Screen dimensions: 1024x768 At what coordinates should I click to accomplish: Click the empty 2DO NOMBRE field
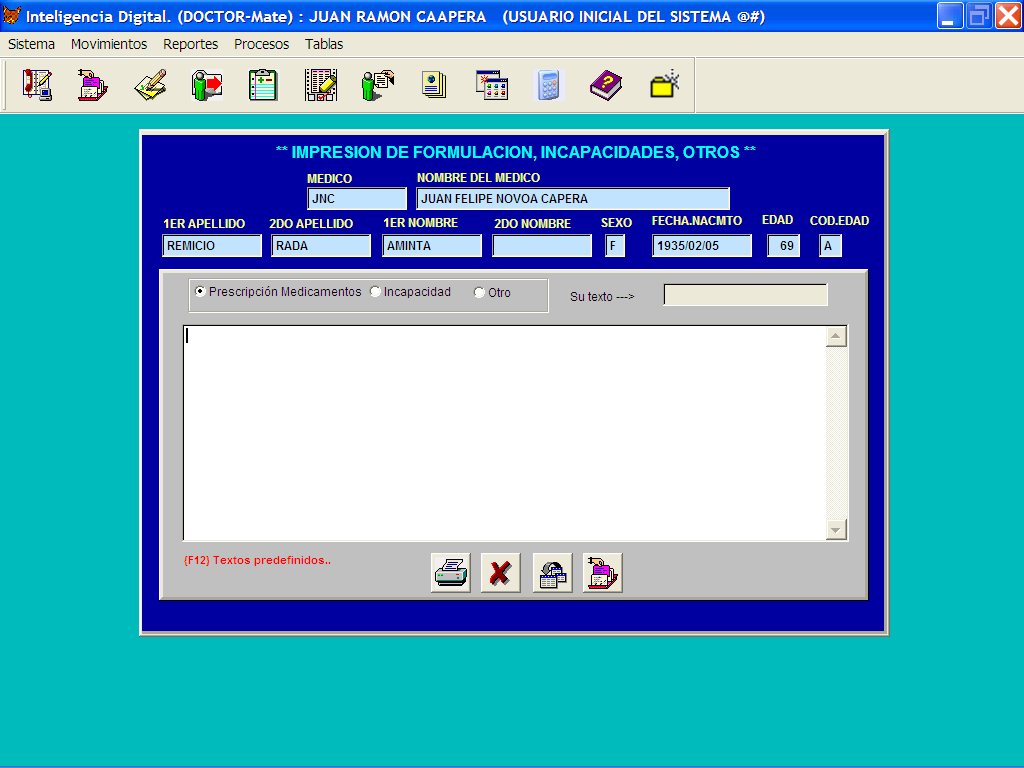coord(542,246)
